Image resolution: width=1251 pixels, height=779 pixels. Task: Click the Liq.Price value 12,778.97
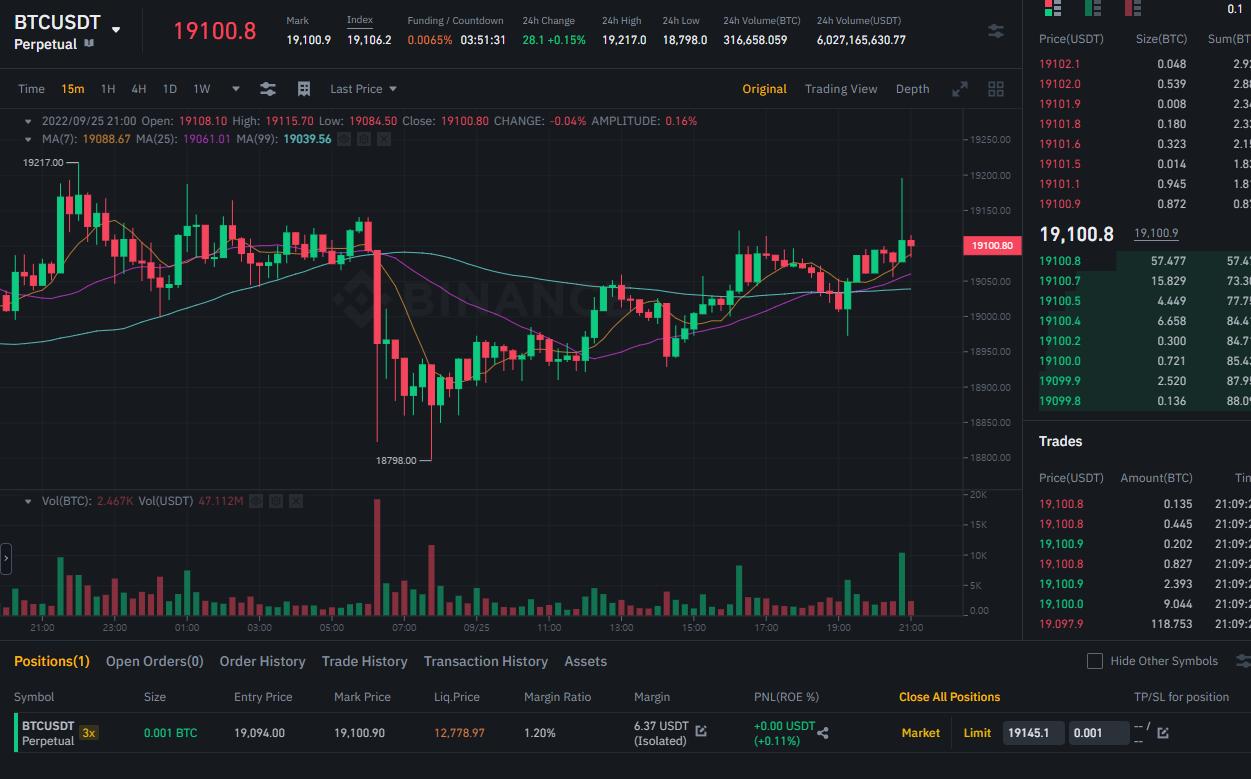click(459, 733)
